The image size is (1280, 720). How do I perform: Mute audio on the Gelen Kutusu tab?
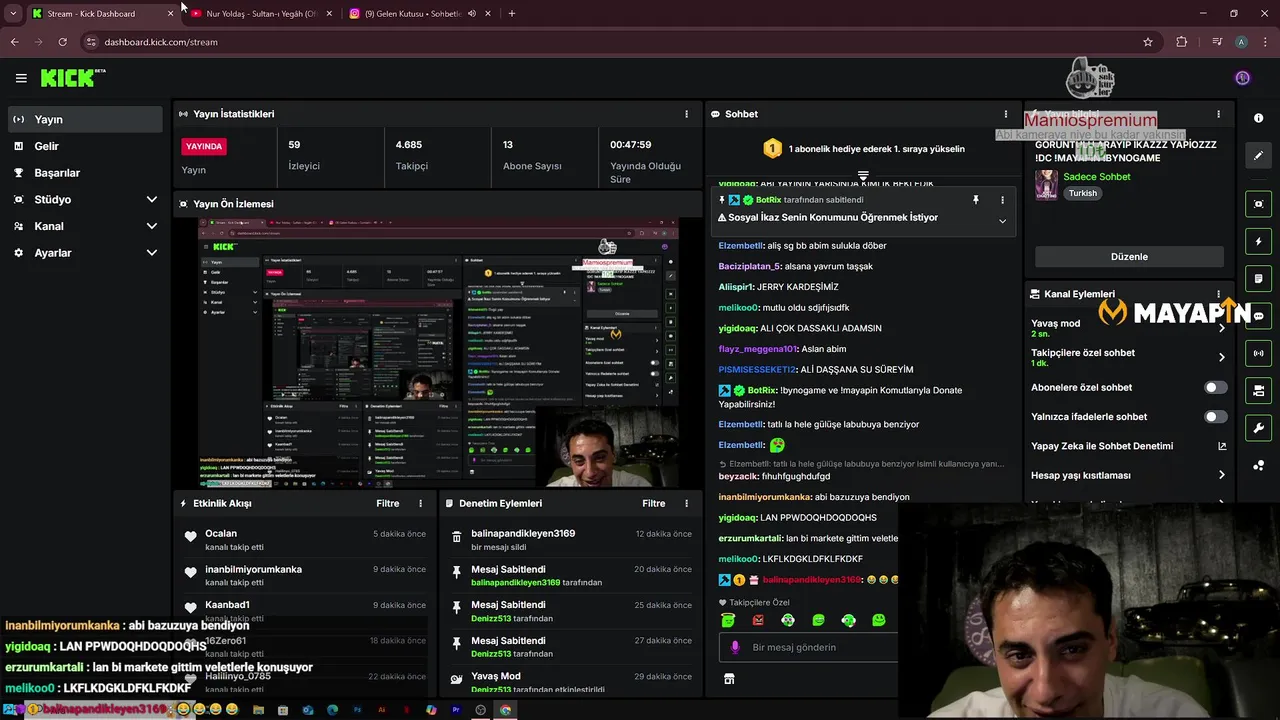pos(471,14)
